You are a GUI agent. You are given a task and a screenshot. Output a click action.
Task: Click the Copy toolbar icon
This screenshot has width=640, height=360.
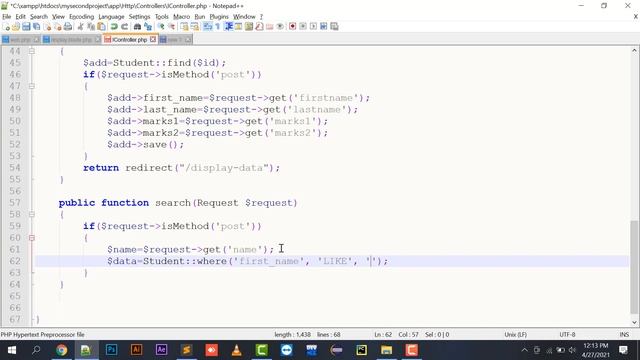pyautogui.click(x=91, y=27)
